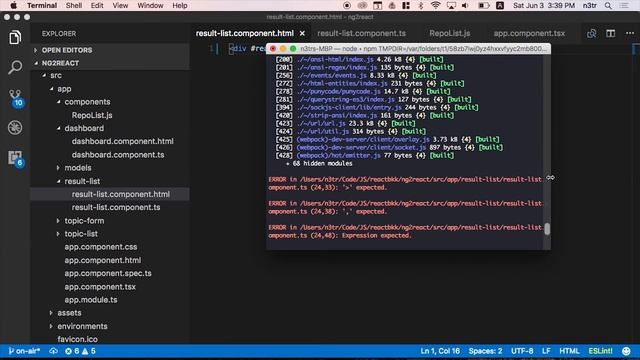Screen dimensions: 640x360
Task: Click the terminal window scrollbar thumb
Action: click(x=547, y=229)
